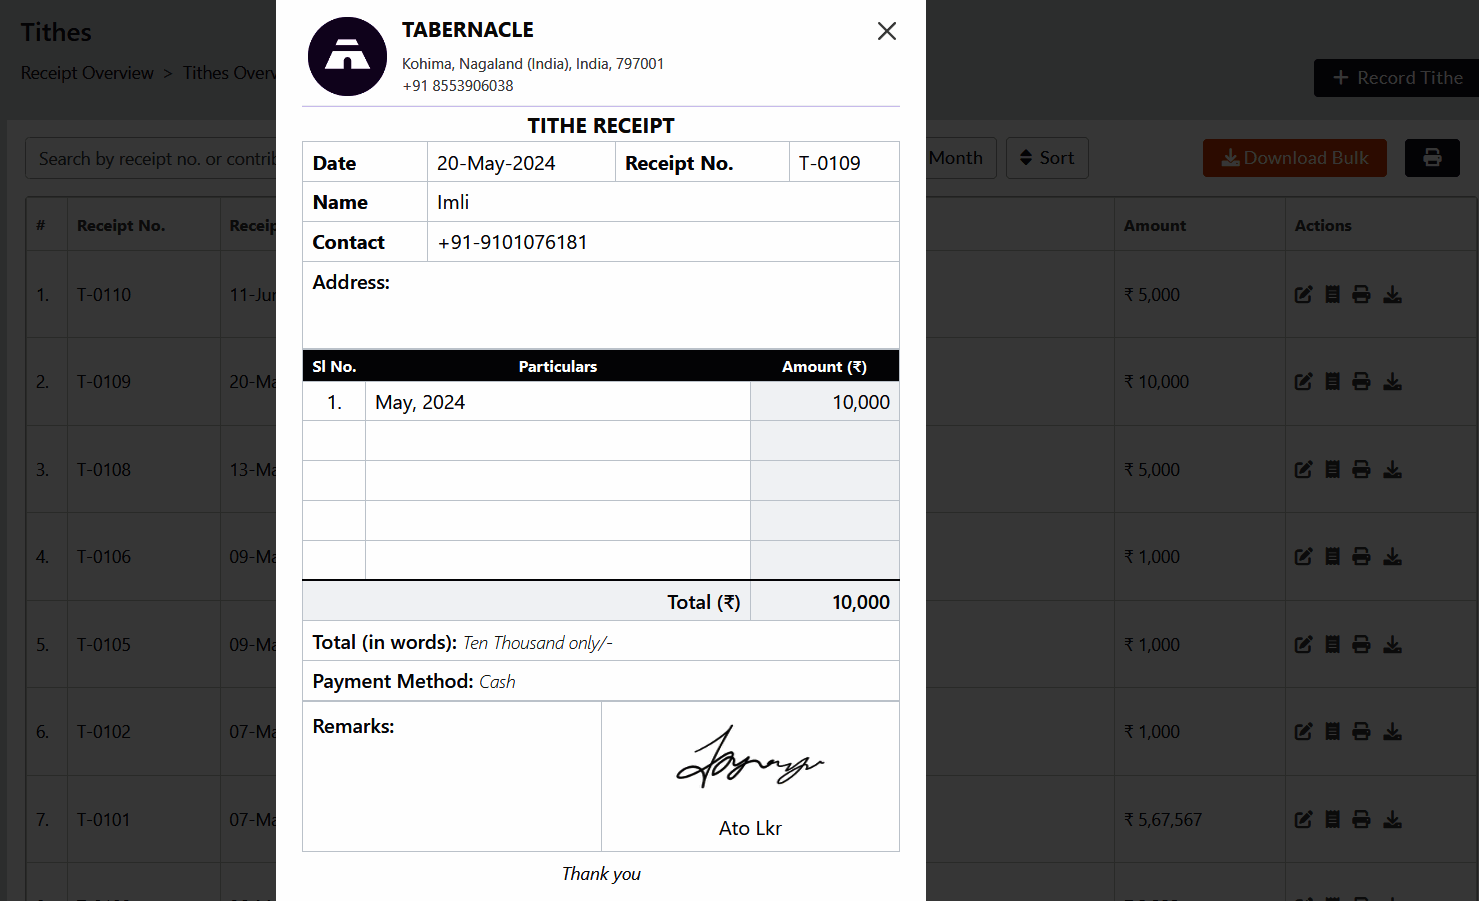Print receipt T-0102 from its Actions
The width and height of the screenshot is (1479, 901).
[1361, 732]
